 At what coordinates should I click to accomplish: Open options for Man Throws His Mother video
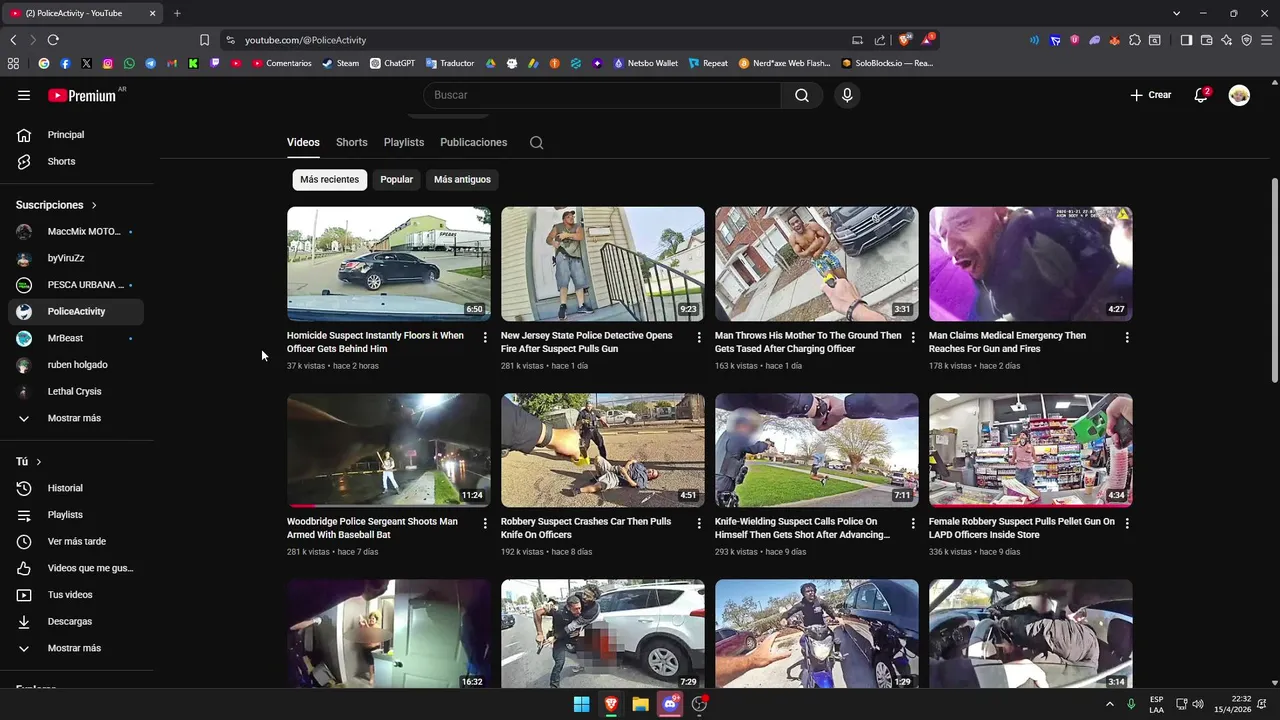(x=913, y=337)
